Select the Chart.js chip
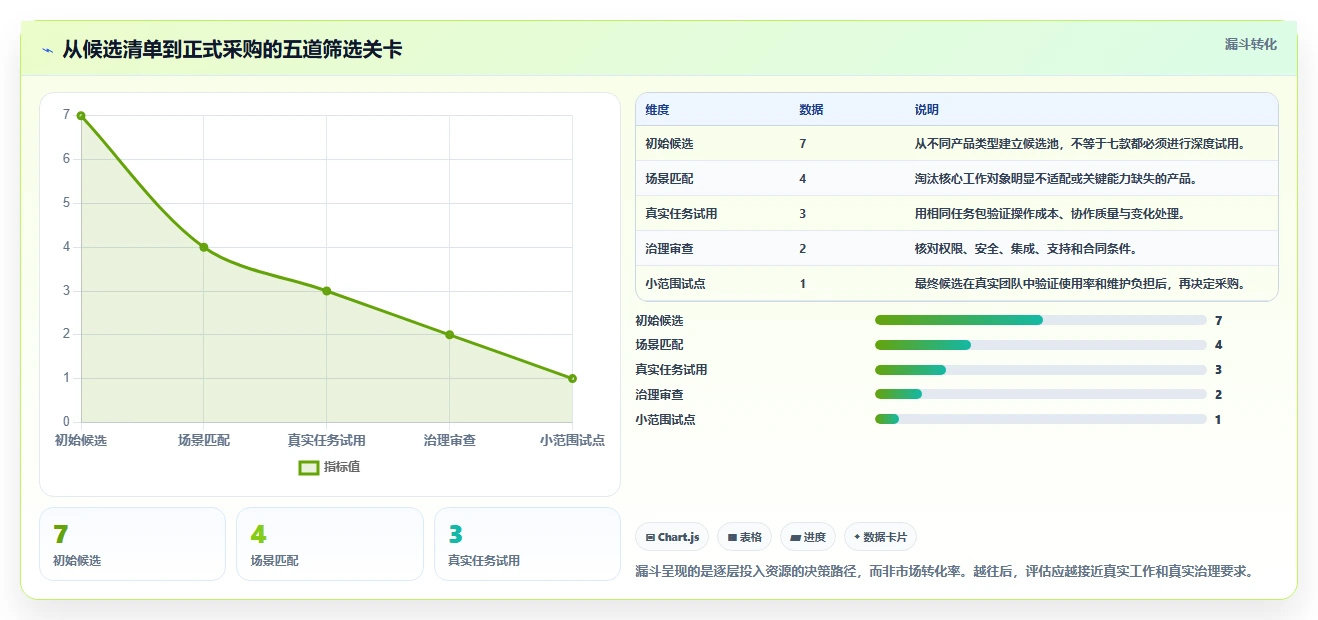This screenshot has height=620, width=1318. [672, 537]
